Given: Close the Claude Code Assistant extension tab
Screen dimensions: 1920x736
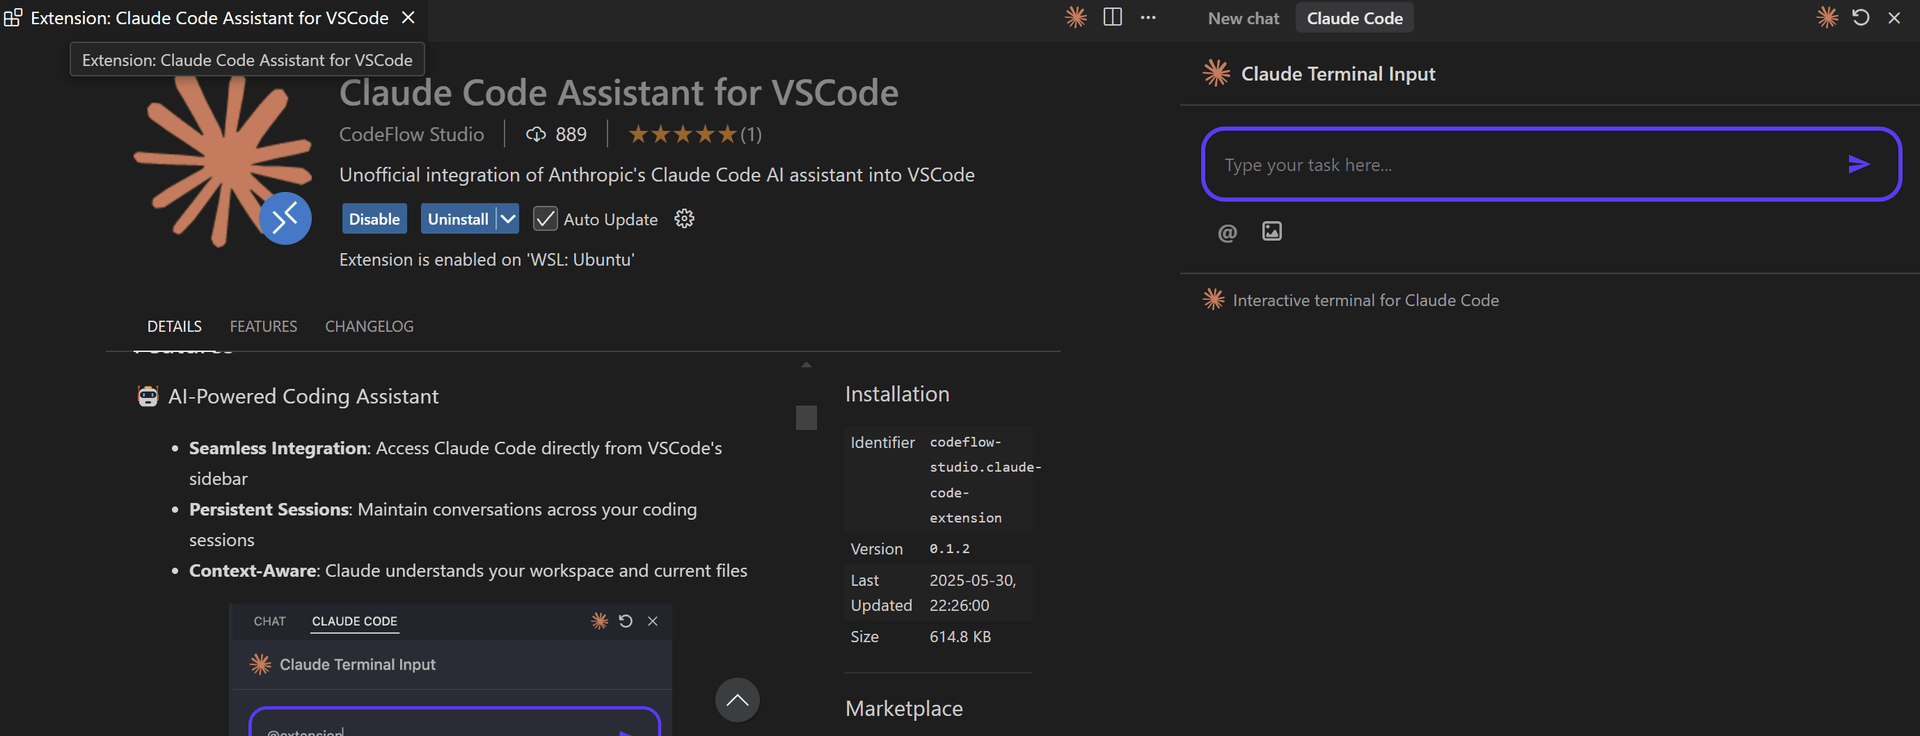Looking at the screenshot, I should pos(408,18).
